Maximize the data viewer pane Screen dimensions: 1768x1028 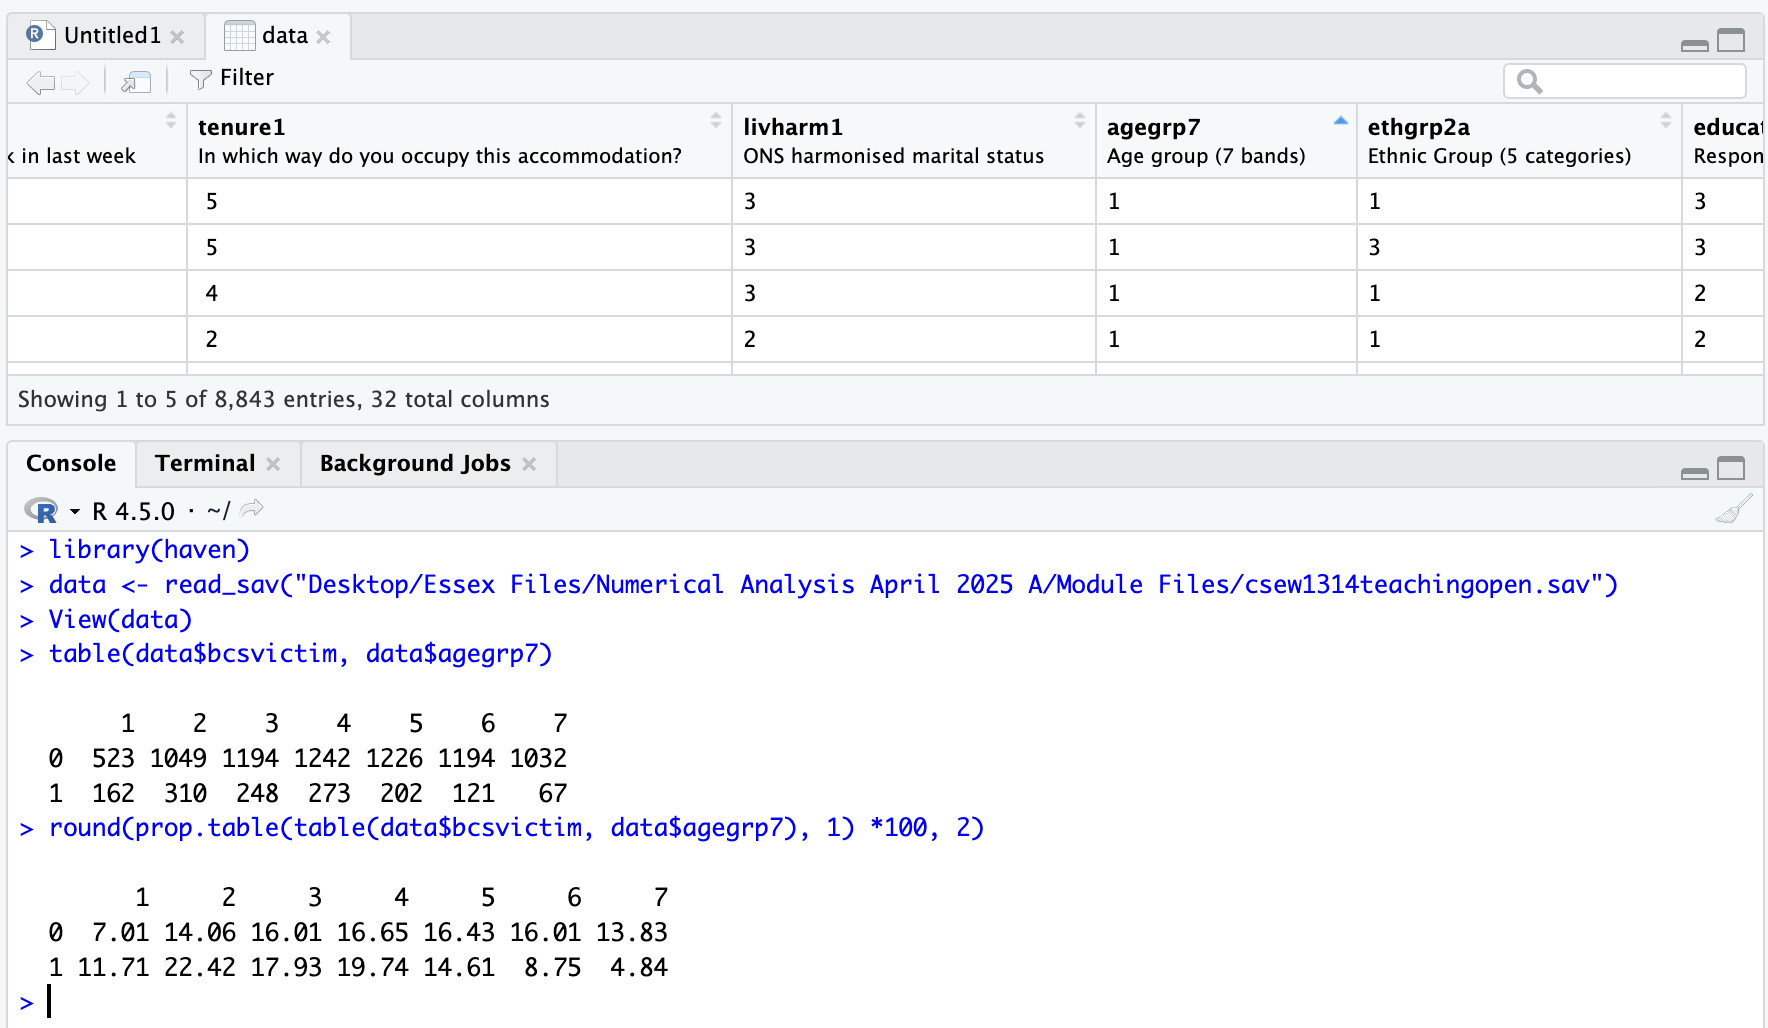coord(1731,41)
